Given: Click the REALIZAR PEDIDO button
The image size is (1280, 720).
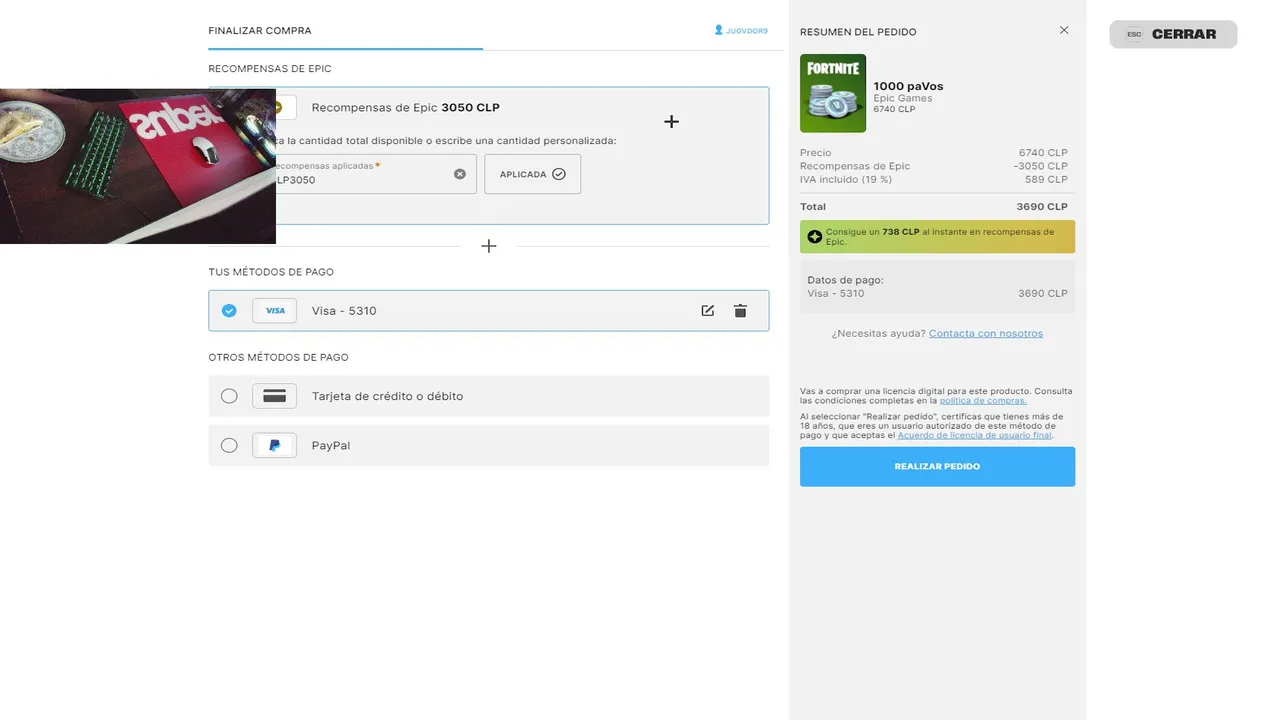Looking at the screenshot, I should click(937, 467).
